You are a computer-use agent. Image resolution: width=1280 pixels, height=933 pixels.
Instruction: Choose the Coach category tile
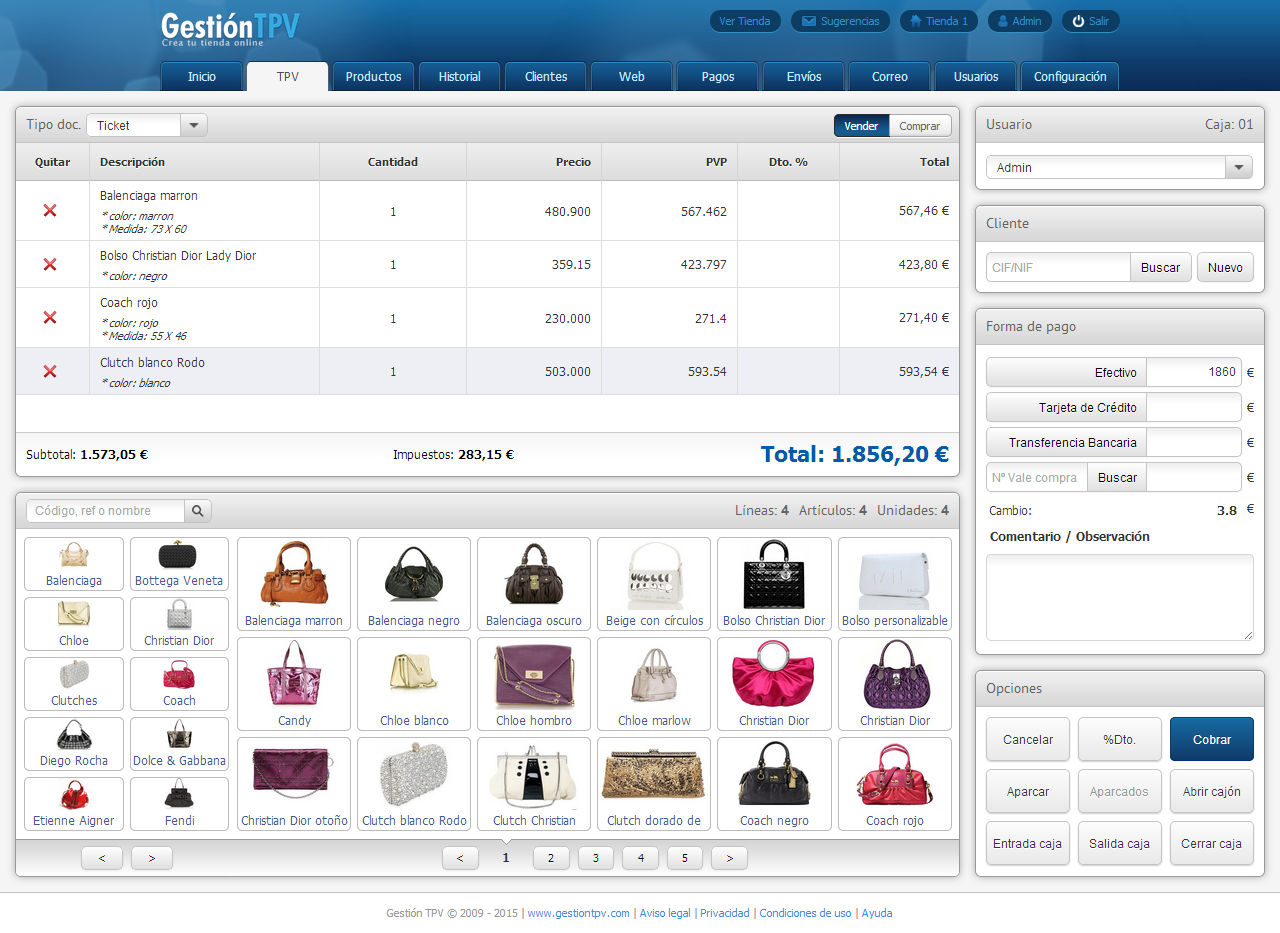(x=179, y=684)
